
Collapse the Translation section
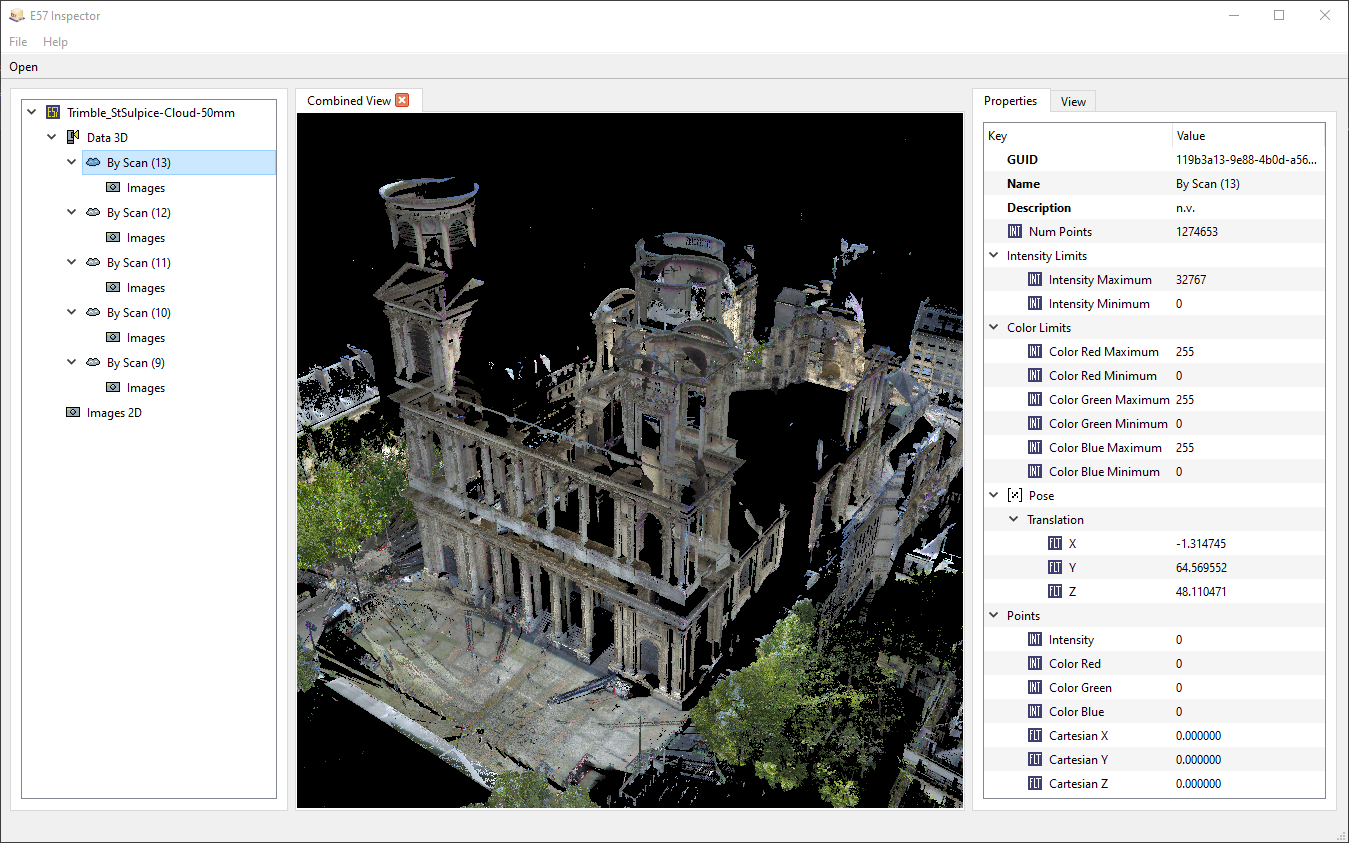pos(1014,520)
